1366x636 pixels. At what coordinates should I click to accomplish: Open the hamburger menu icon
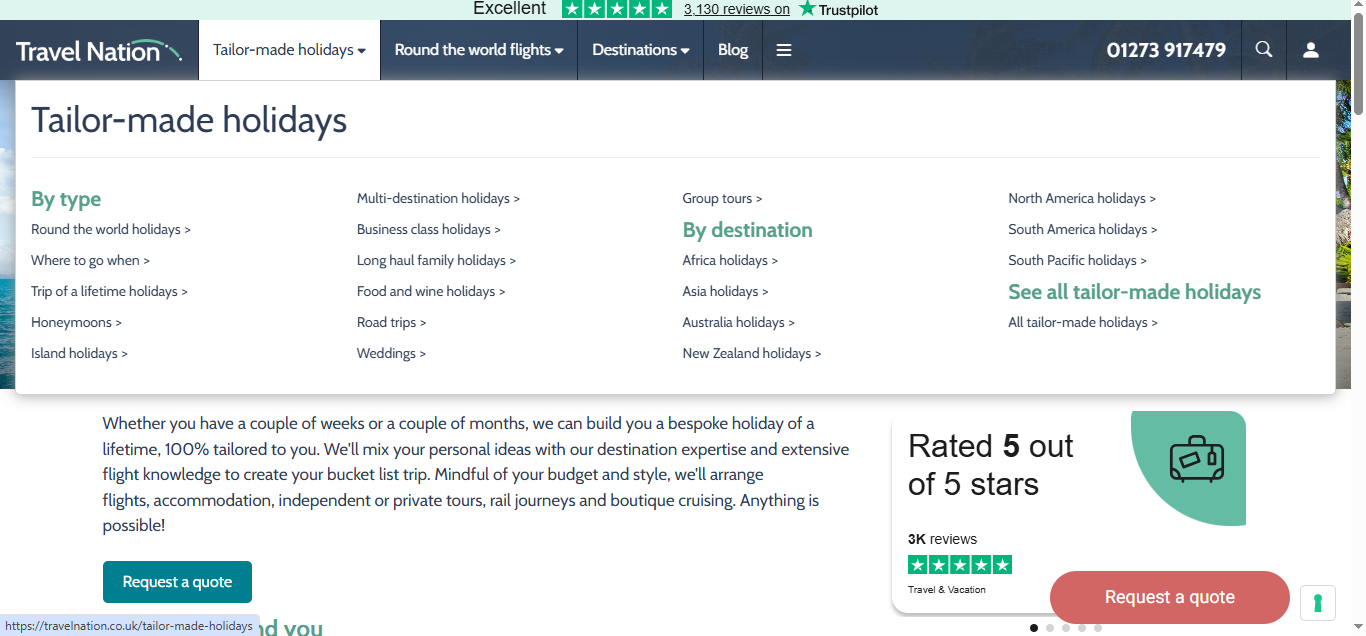tap(784, 50)
